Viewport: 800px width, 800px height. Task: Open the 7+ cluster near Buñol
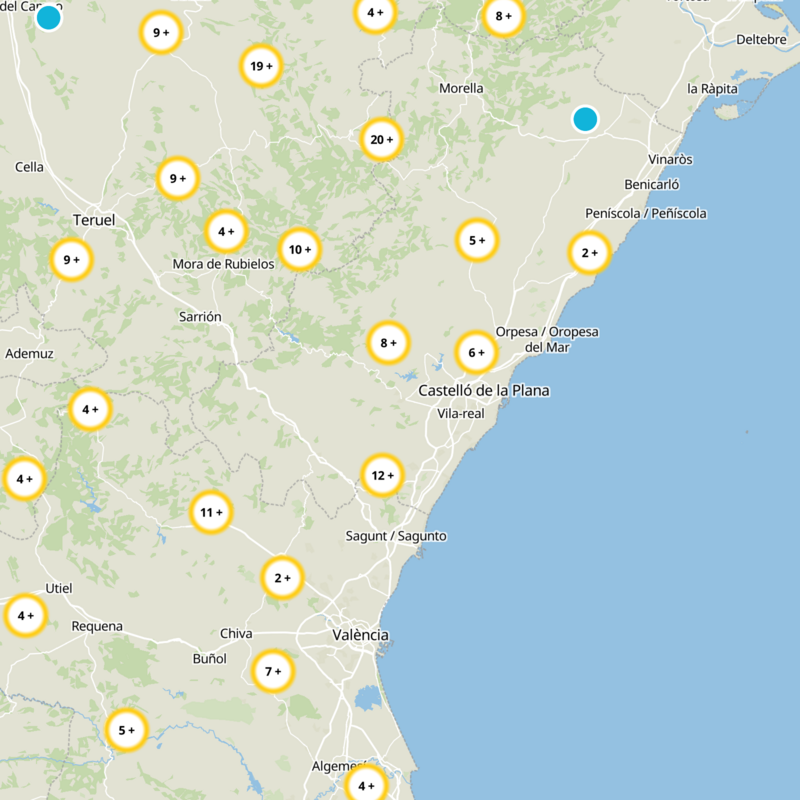[x=273, y=671]
